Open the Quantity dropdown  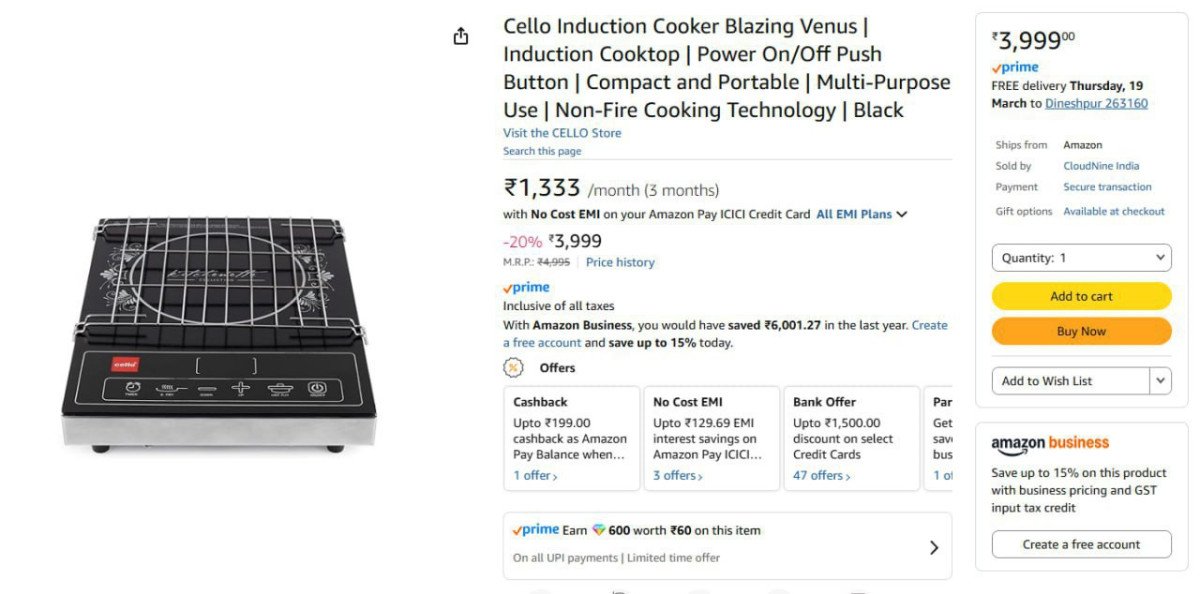(1081, 257)
